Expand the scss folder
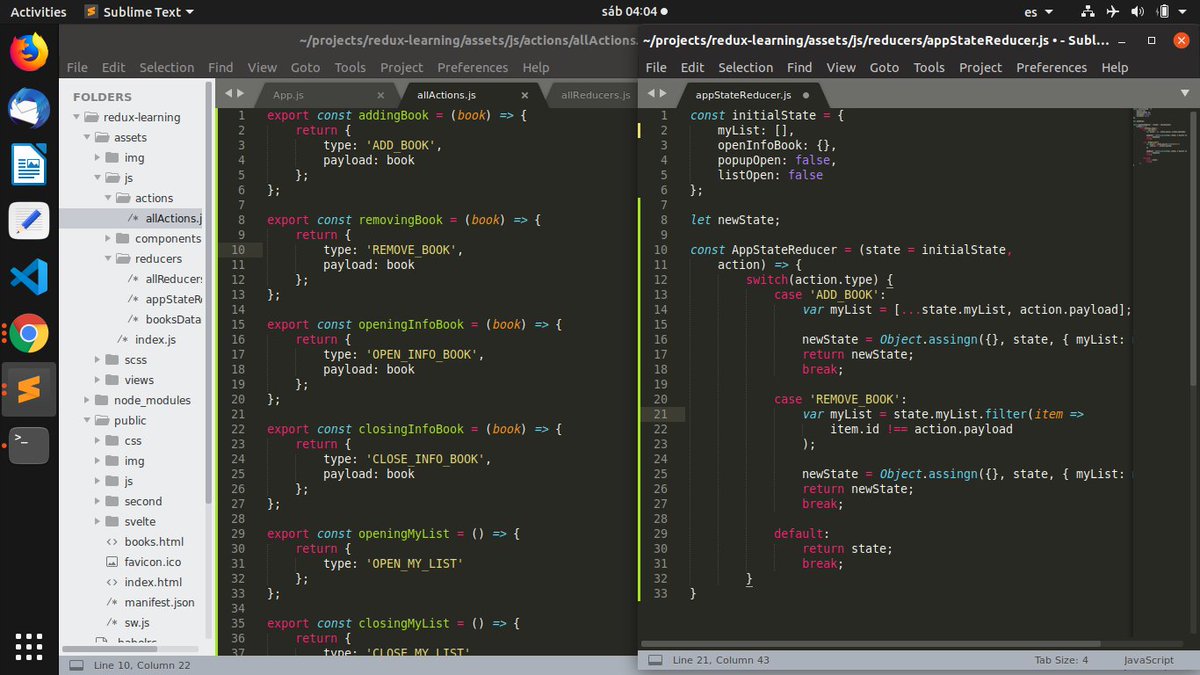The height and width of the screenshot is (675, 1200). coord(98,360)
